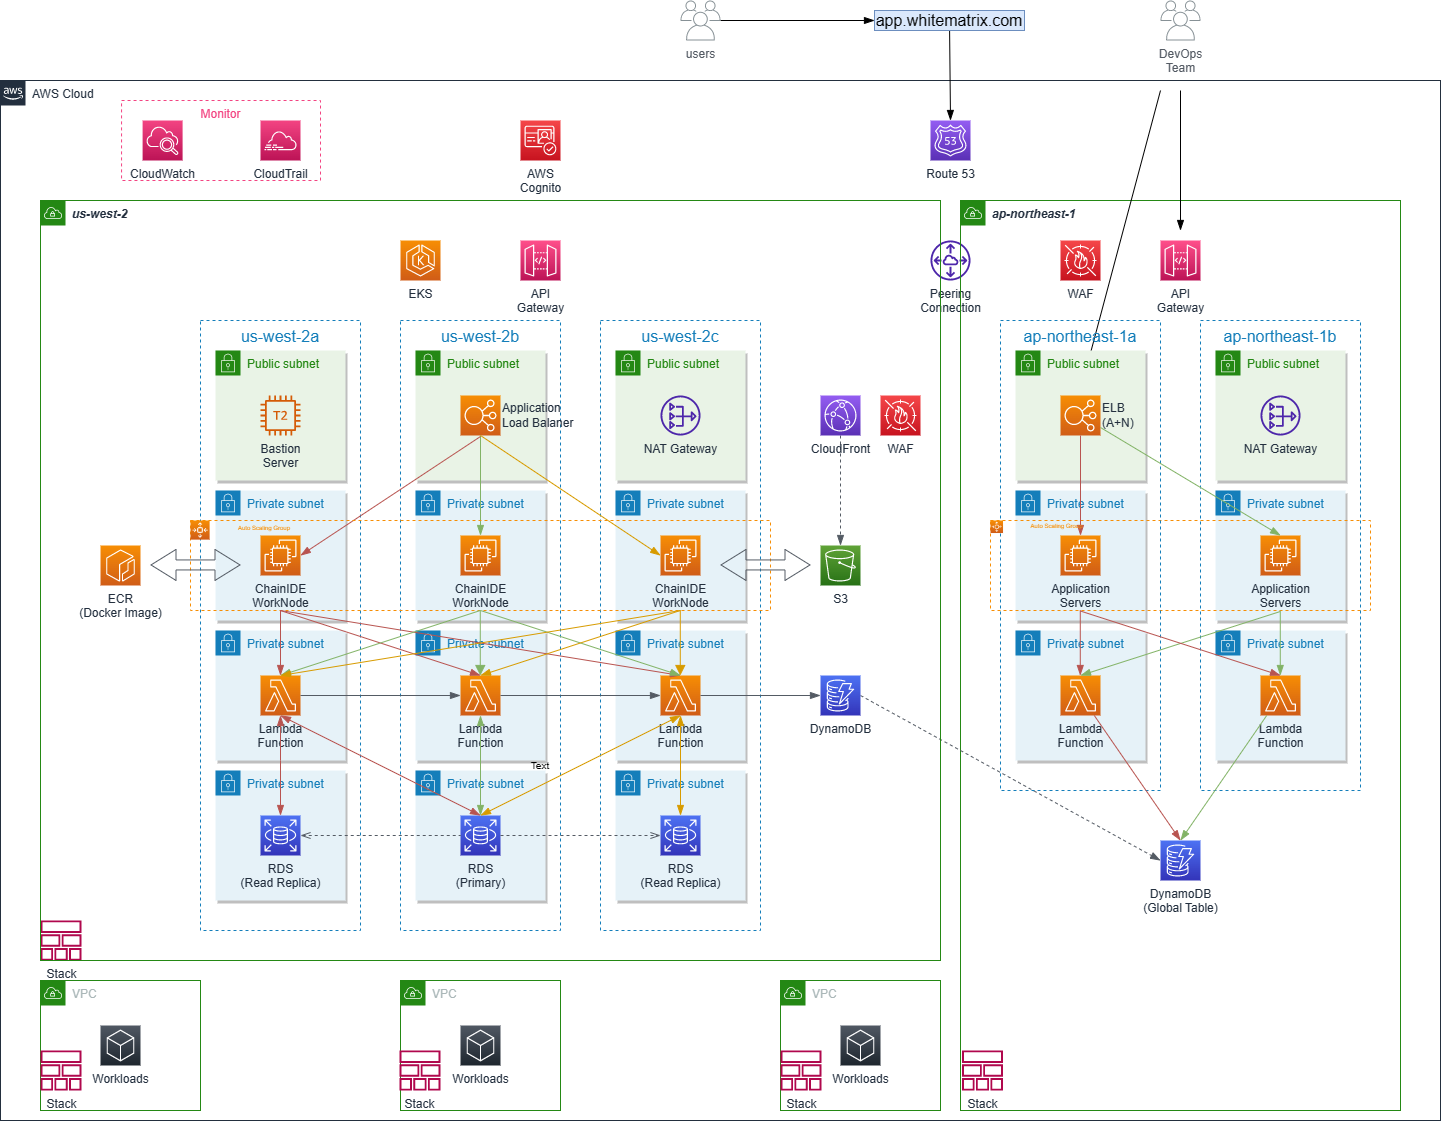Click the Application Load Balancer icon

pyautogui.click(x=480, y=416)
